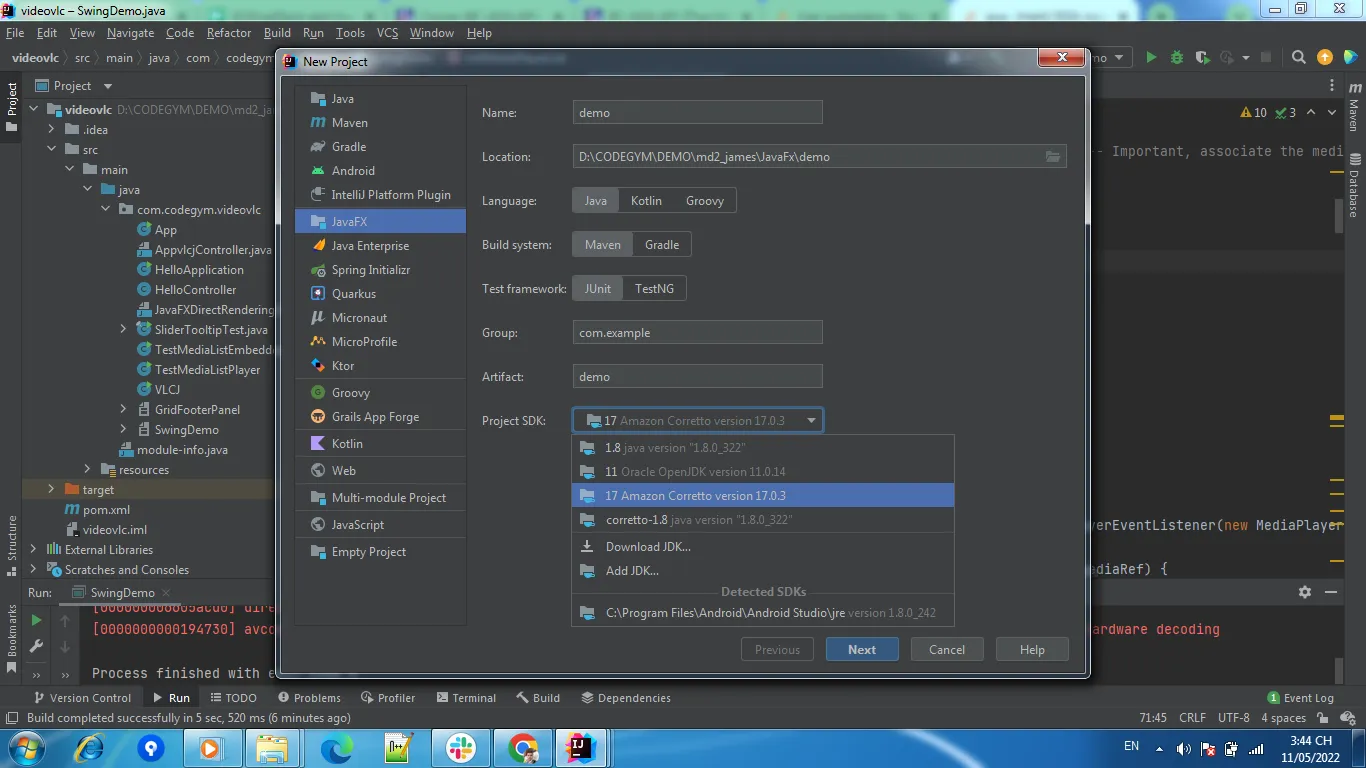The width and height of the screenshot is (1366, 768).
Task: Set language to Kotlin
Action: pyautogui.click(x=646, y=201)
